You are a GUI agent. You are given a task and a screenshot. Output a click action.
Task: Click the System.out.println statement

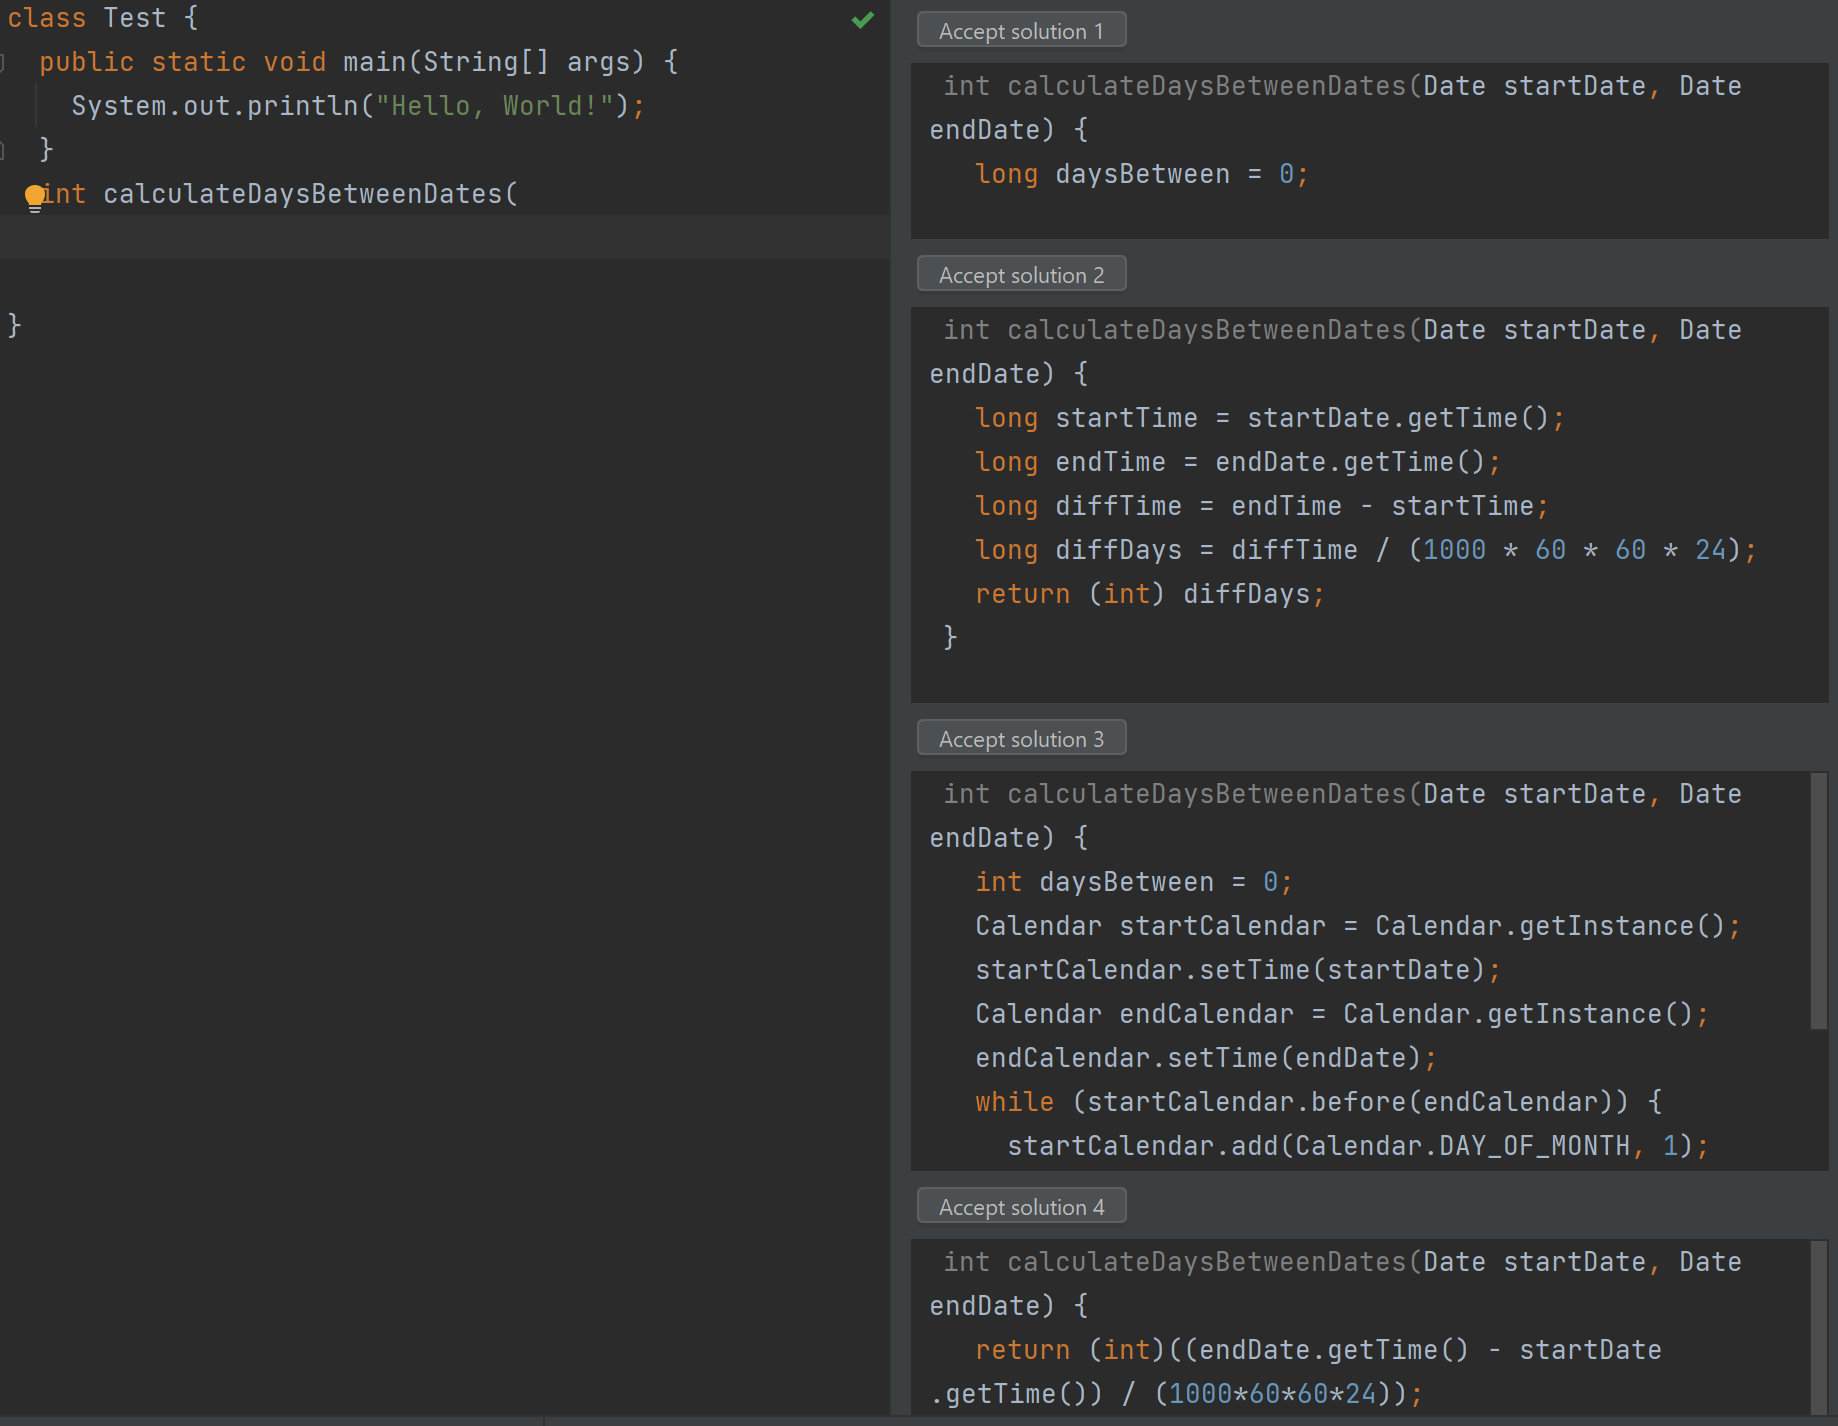(x=358, y=106)
